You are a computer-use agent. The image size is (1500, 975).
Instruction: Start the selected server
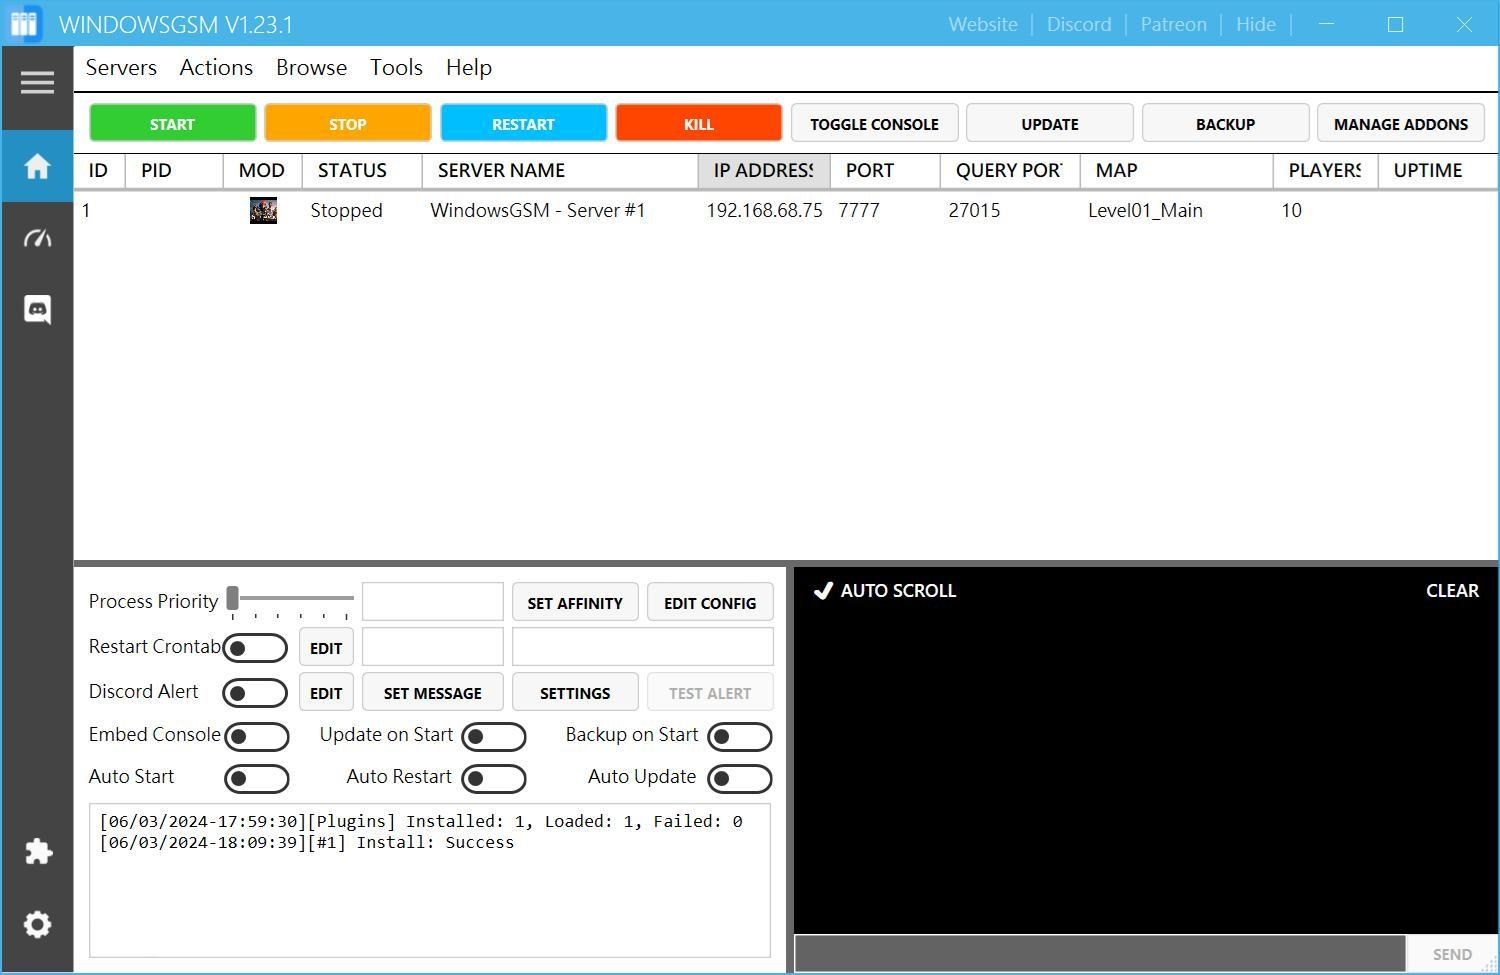click(172, 123)
